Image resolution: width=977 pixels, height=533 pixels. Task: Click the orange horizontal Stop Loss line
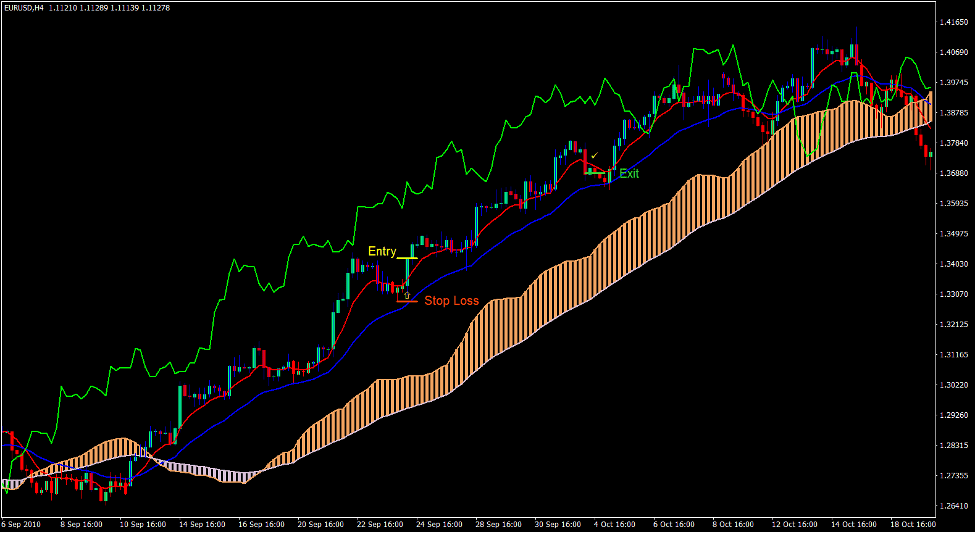tap(407, 301)
